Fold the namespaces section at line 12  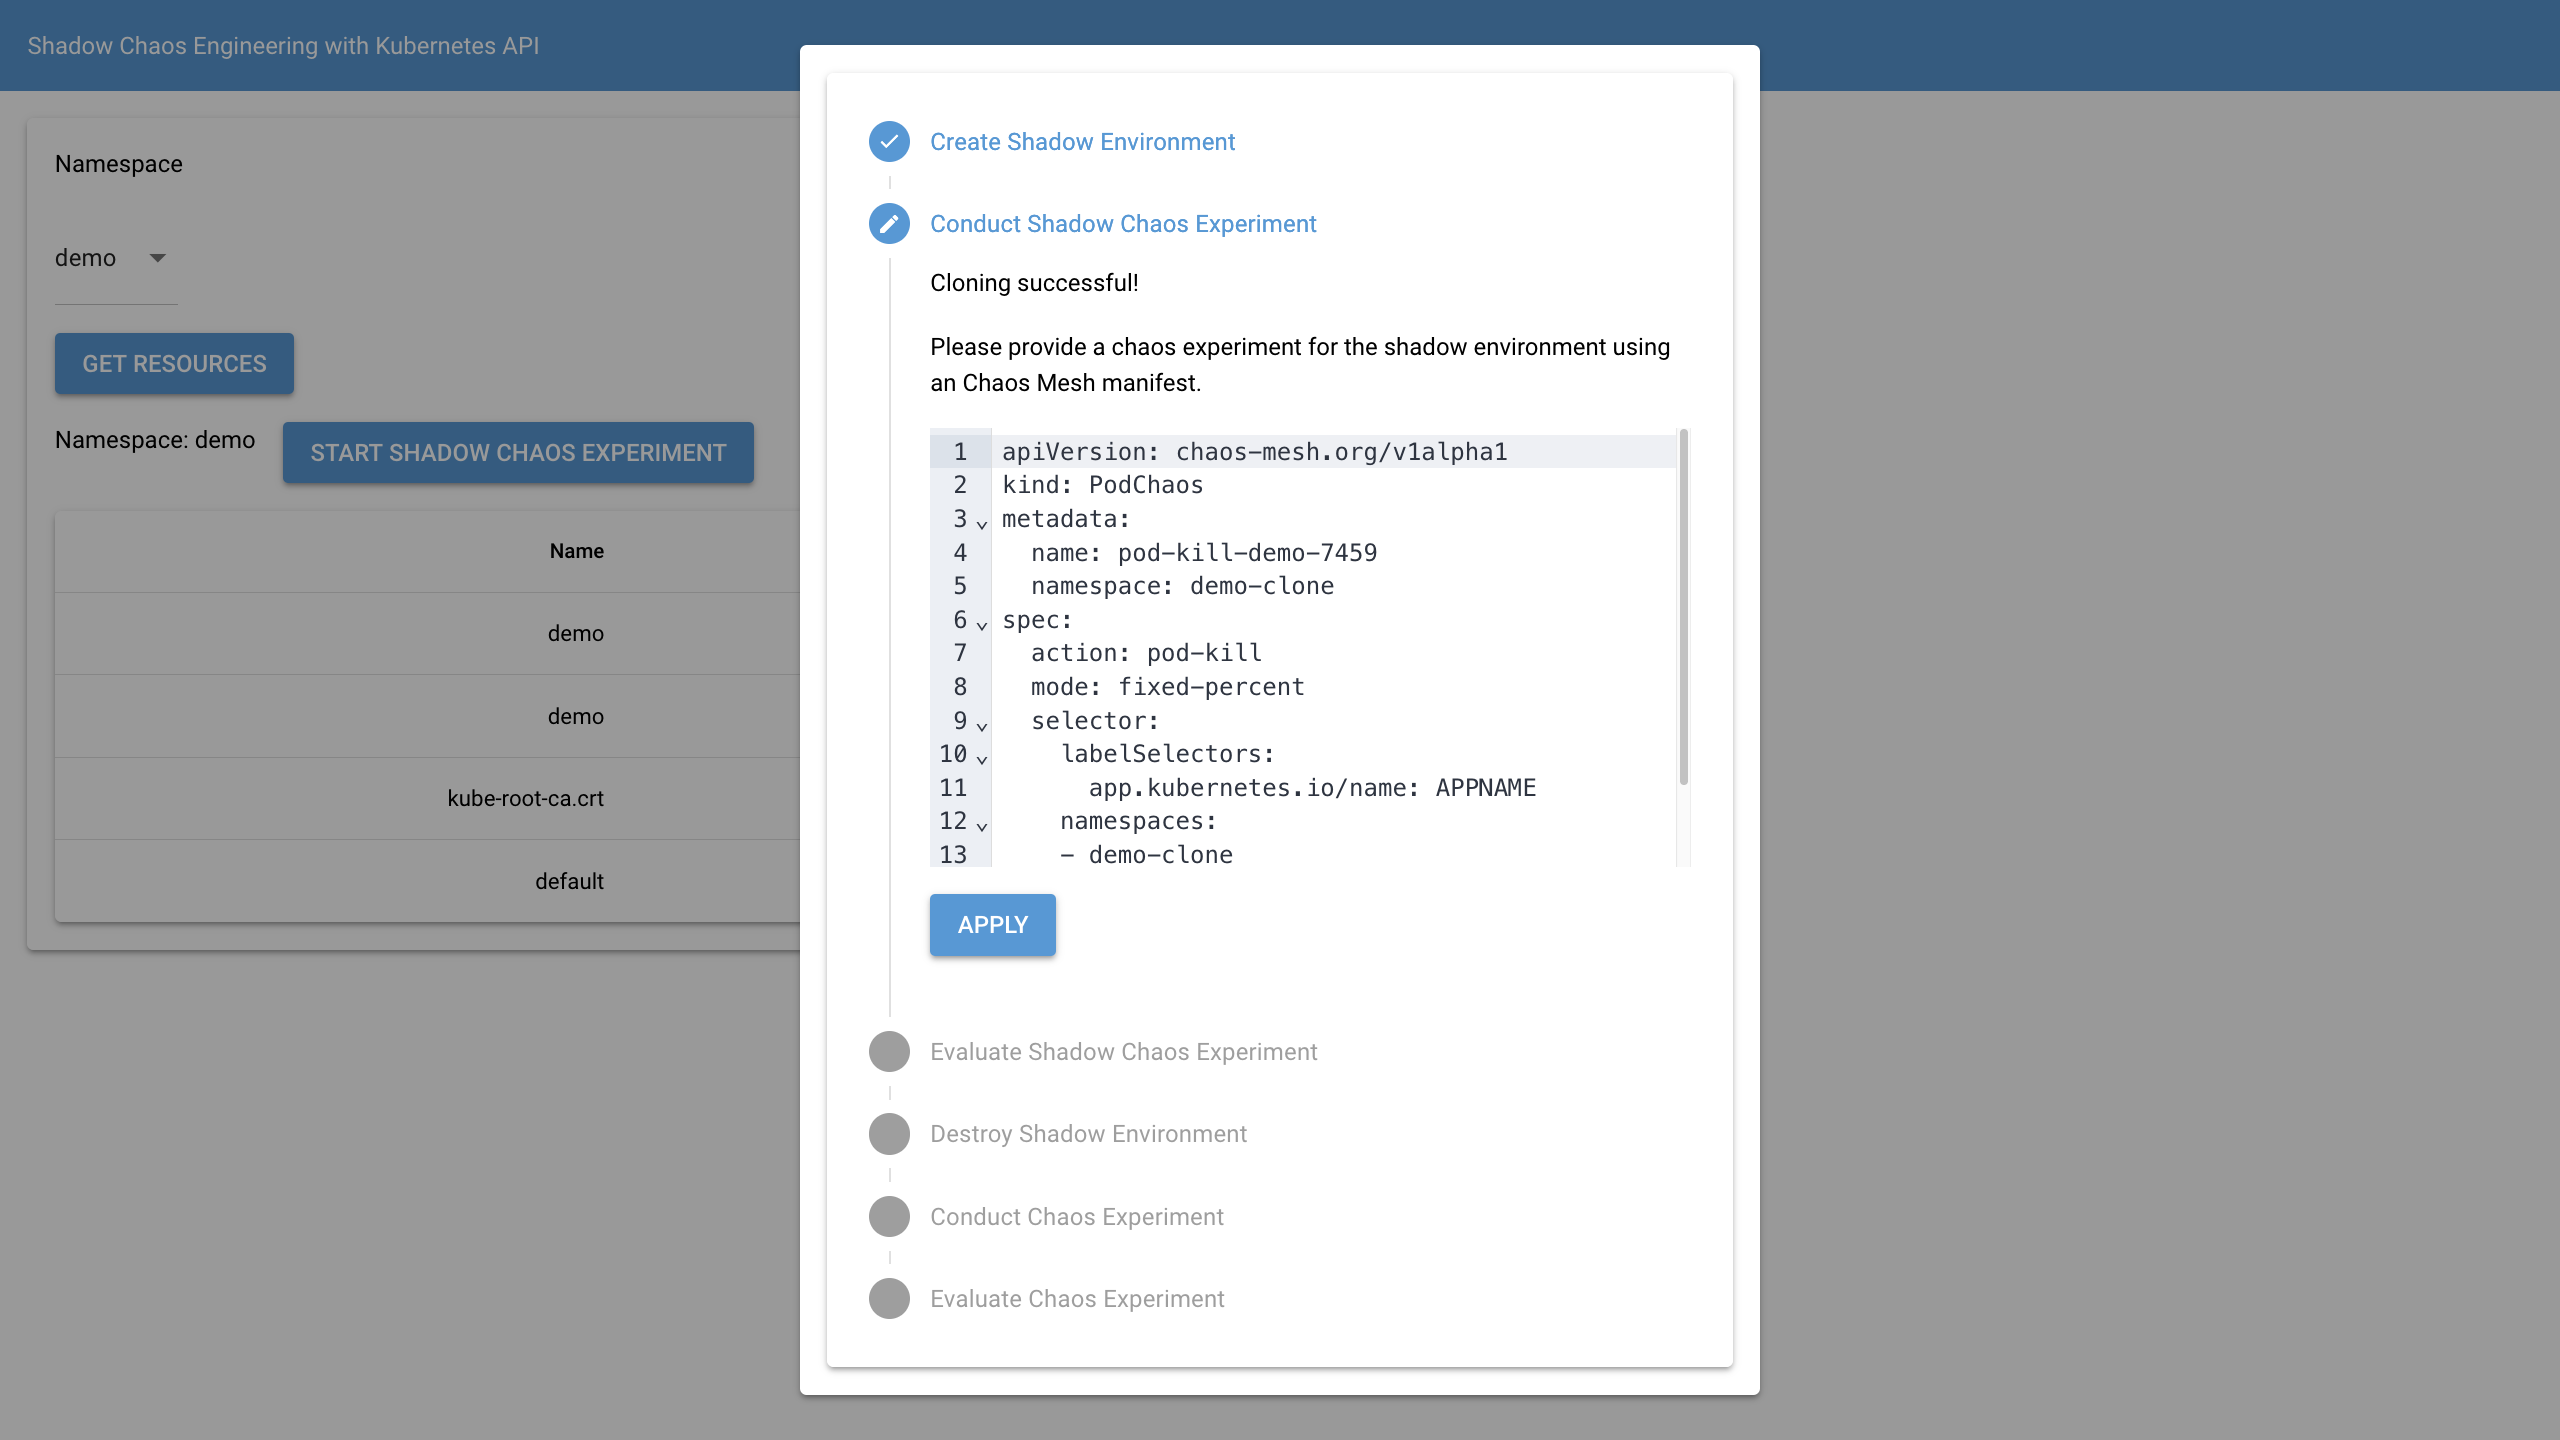(x=982, y=826)
